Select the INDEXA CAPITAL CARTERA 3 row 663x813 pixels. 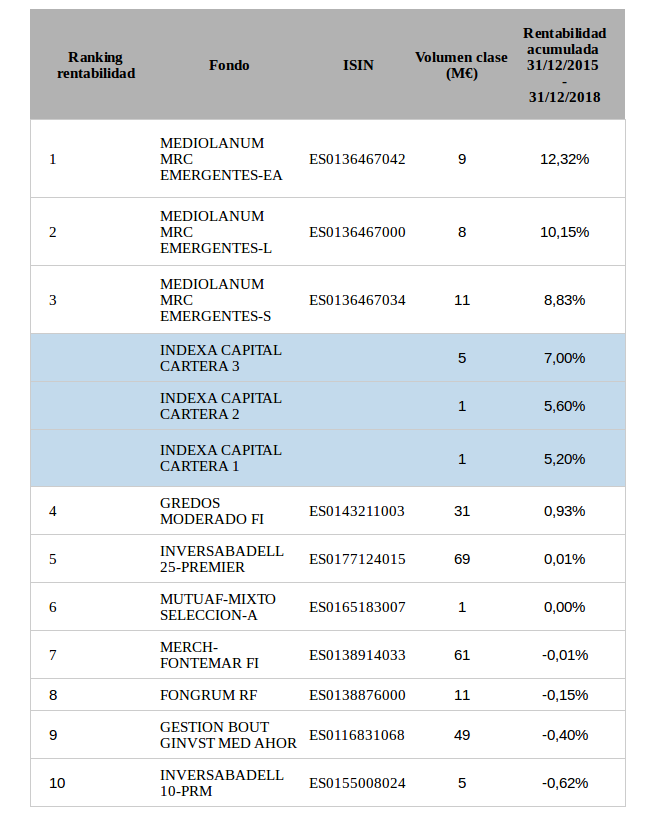221,358
